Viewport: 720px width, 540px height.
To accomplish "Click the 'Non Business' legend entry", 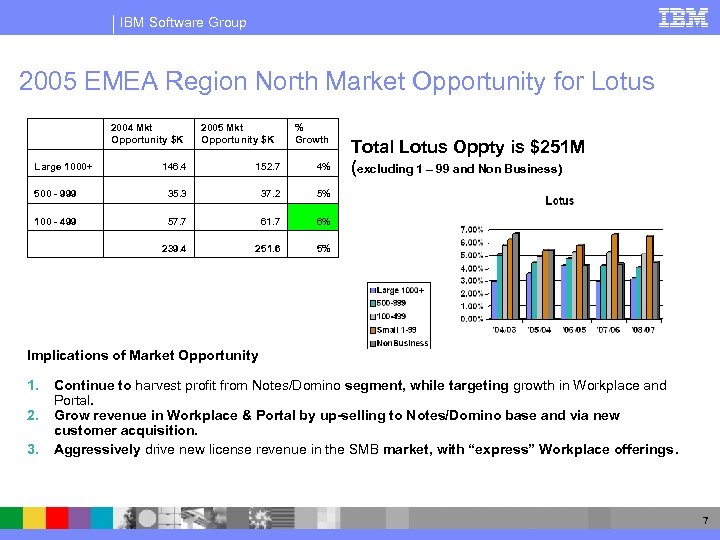I will tap(399, 343).
